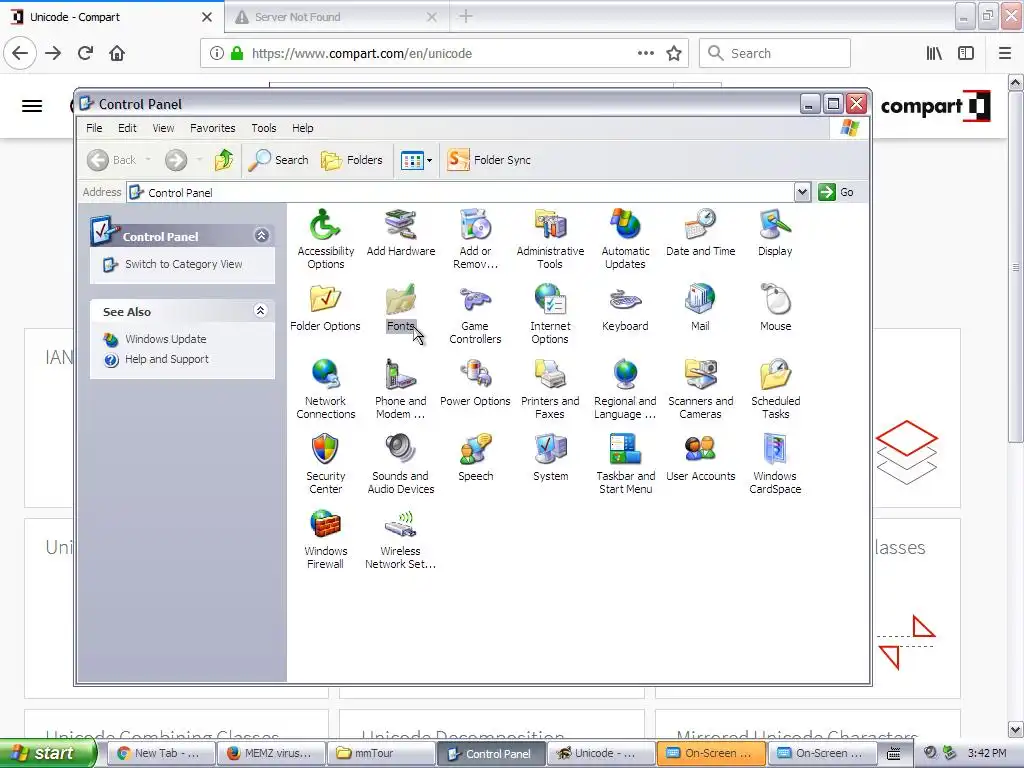This screenshot has height=768, width=1024.
Task: Click Switch to Category View link
Action: pyautogui.click(x=184, y=264)
